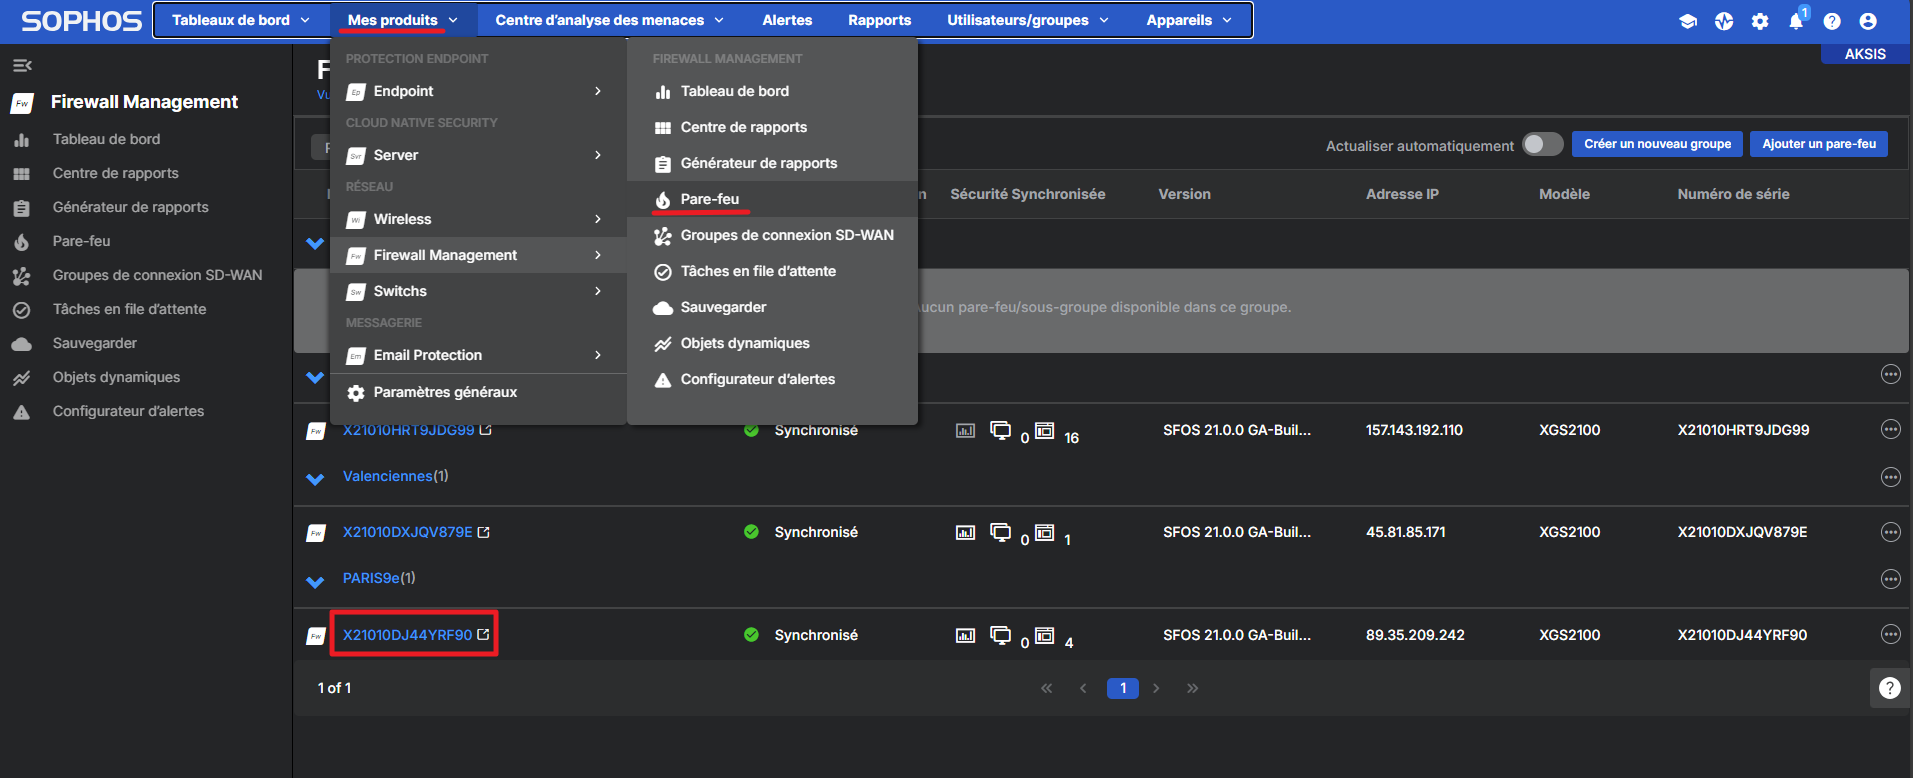Image resolution: width=1913 pixels, height=778 pixels.
Task: Click the servers icon in X21010DXJQV879E row
Action: [1044, 532]
